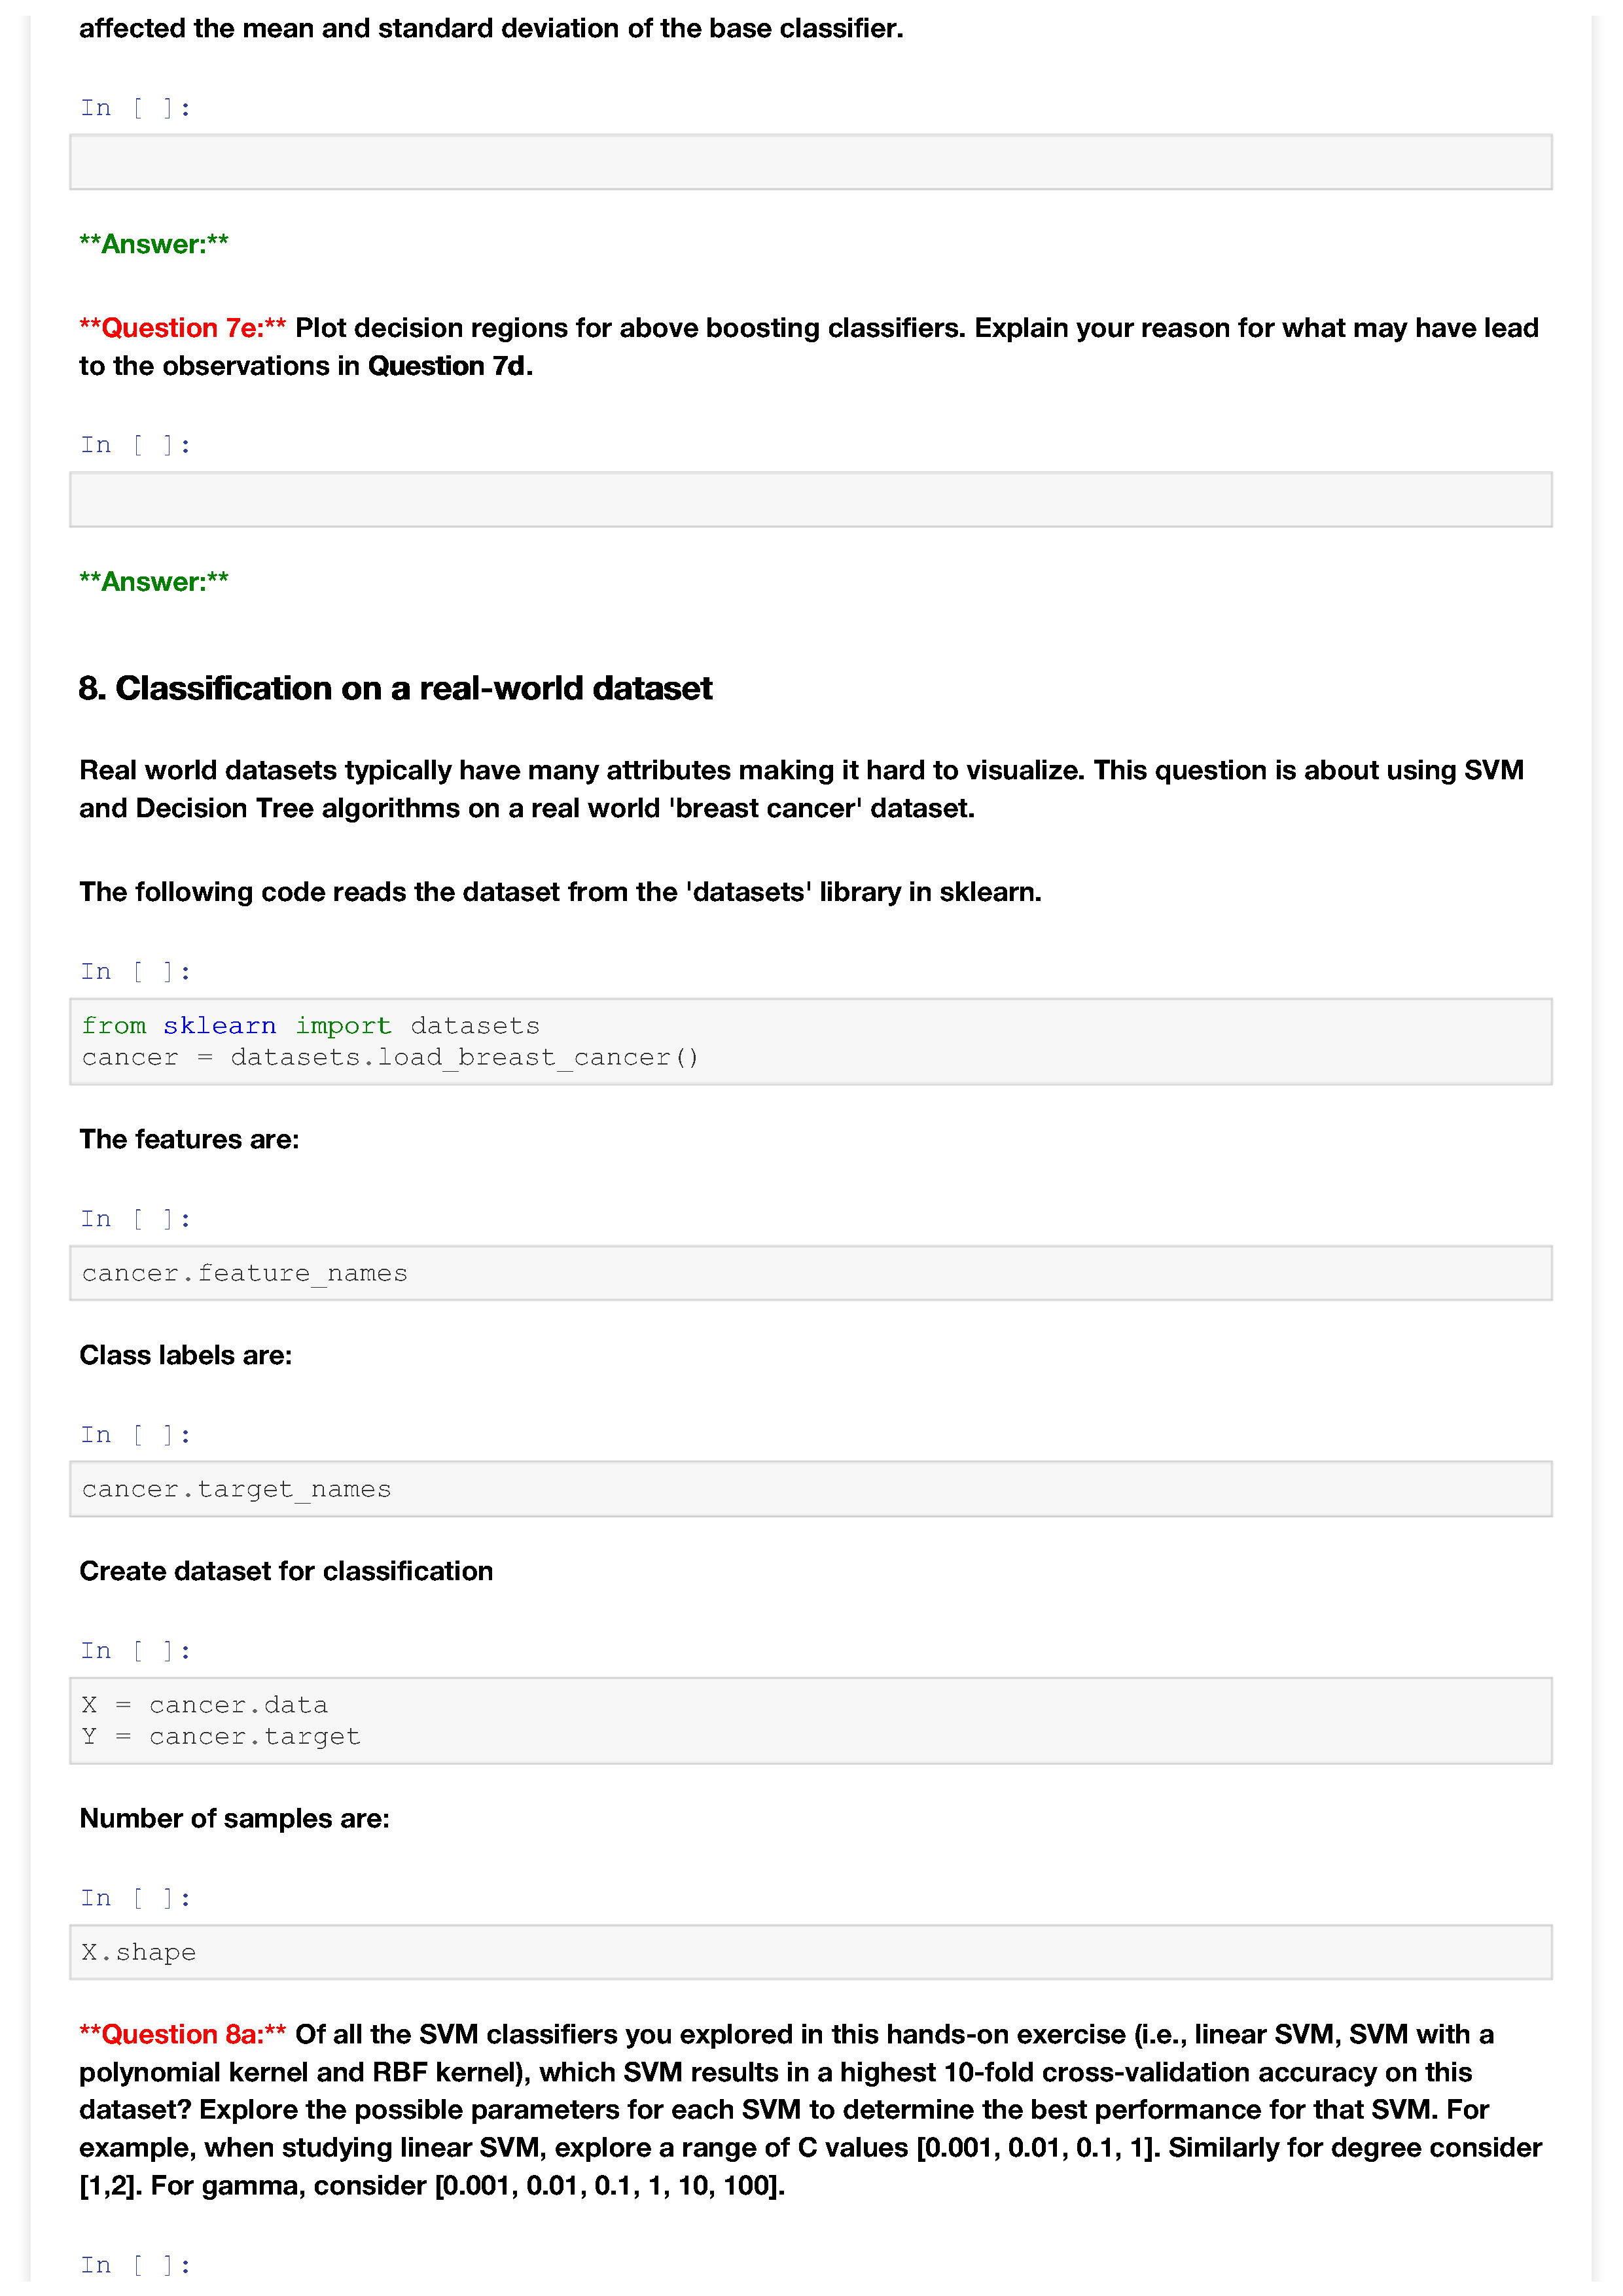Click the In [ ] prompt above X.shape
The width and height of the screenshot is (1623, 2296).
[x=135, y=1897]
